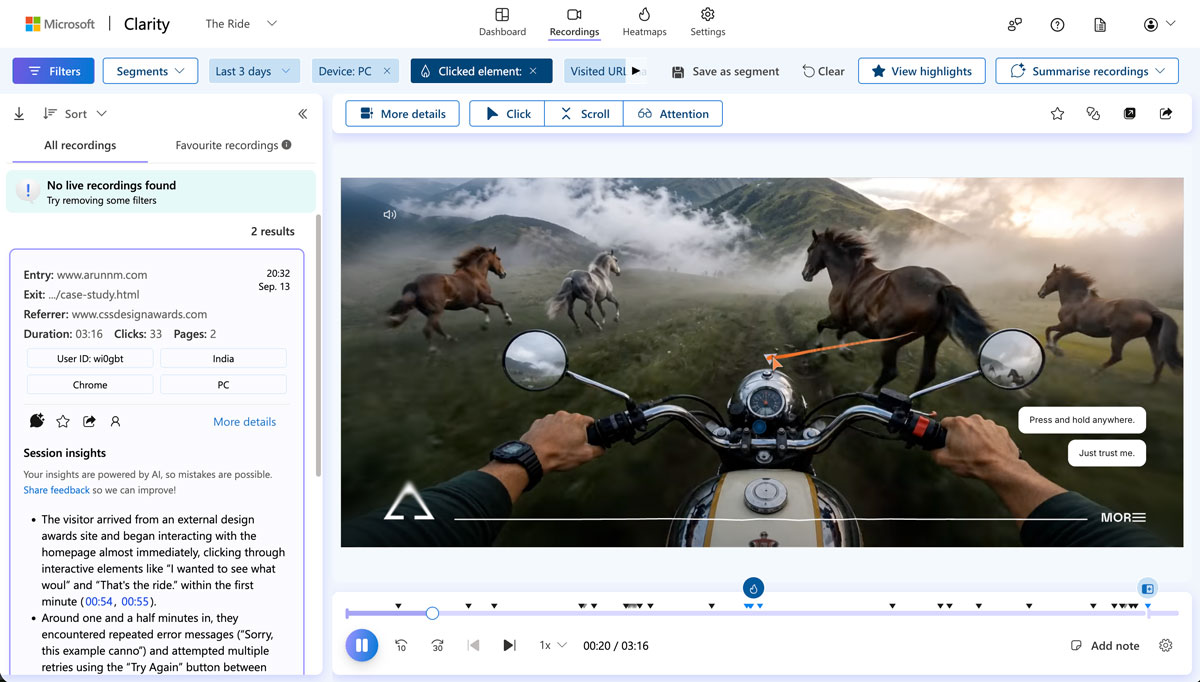
Task: Open the Sort dropdown
Action: point(75,114)
